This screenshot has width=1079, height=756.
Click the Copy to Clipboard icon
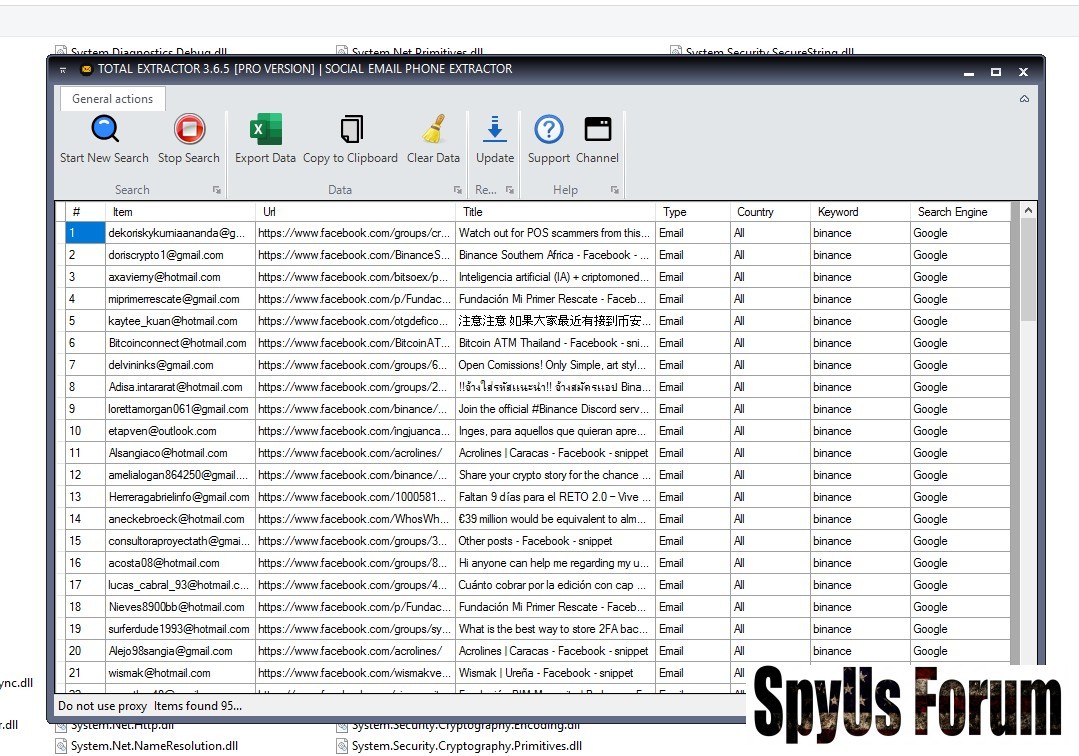pyautogui.click(x=350, y=130)
